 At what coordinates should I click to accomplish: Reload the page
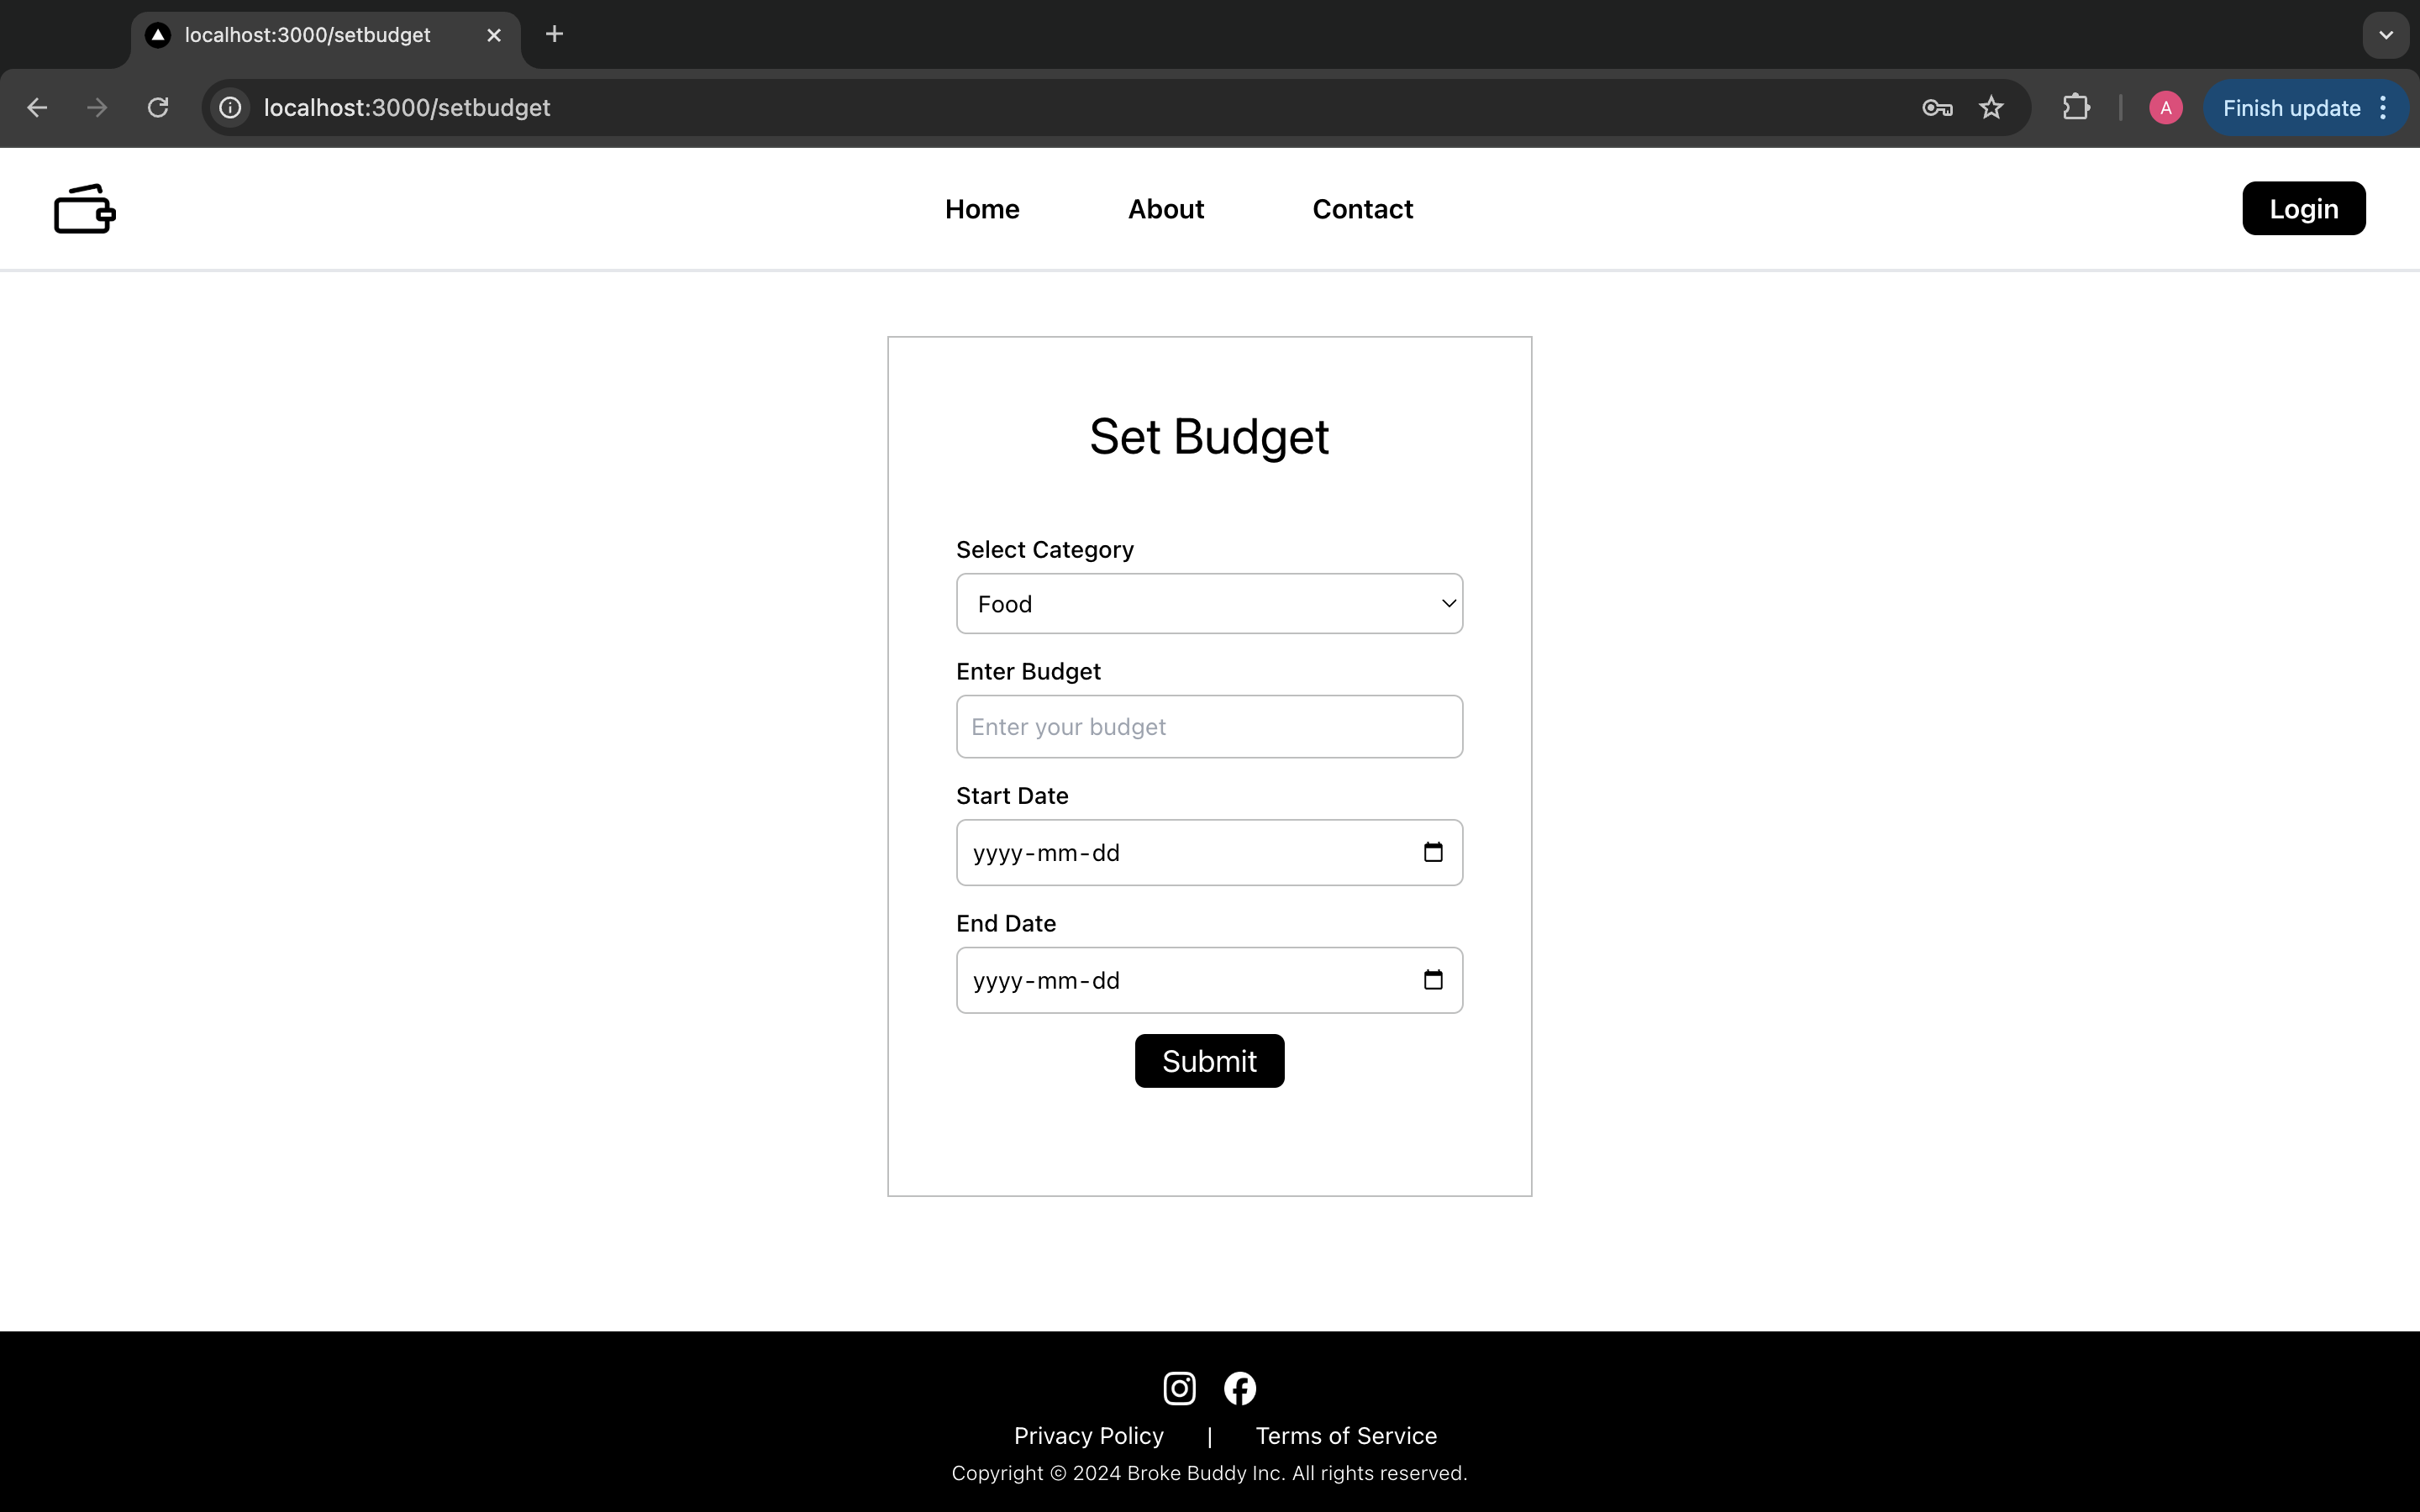coord(158,108)
